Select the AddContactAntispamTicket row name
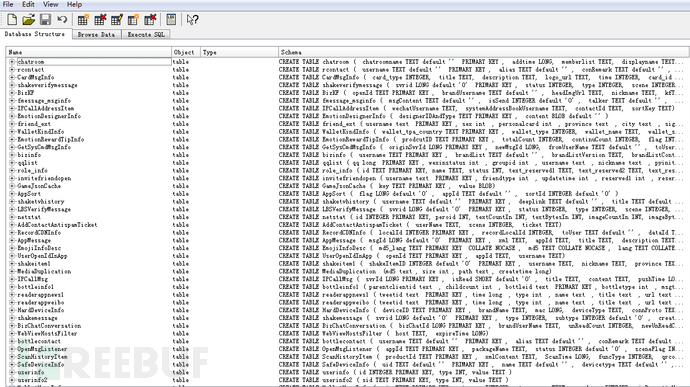This screenshot has height=387, width=690. (57, 225)
